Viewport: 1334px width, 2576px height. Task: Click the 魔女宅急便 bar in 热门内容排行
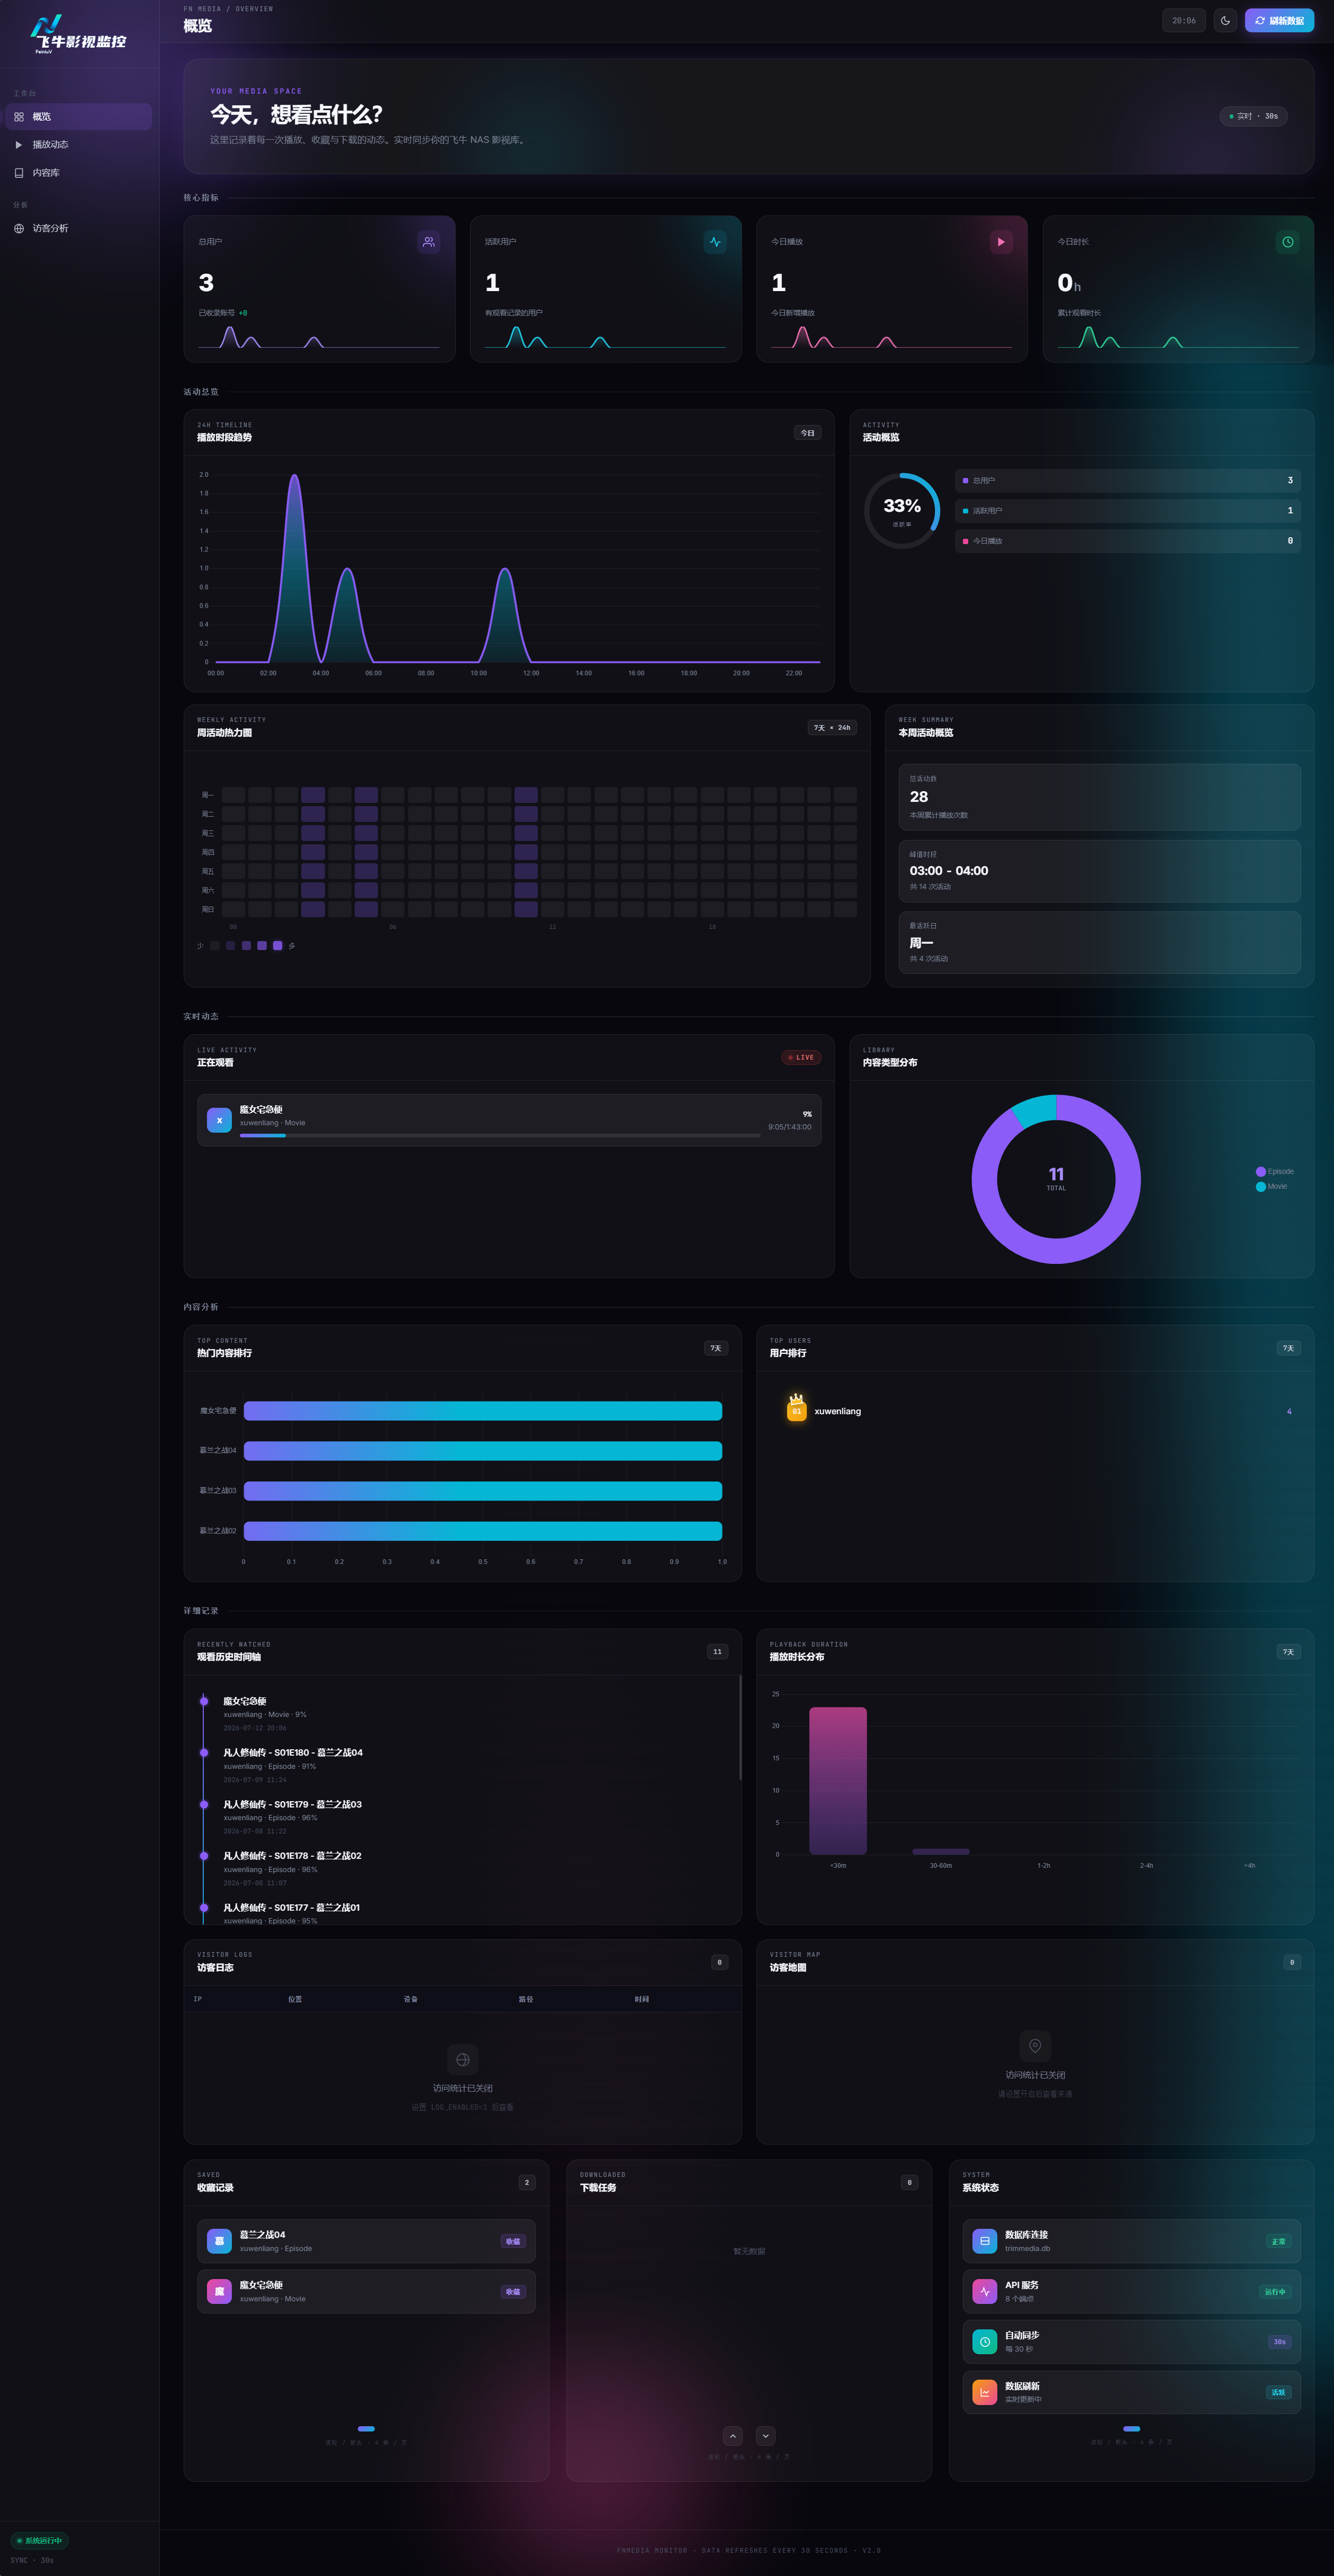[x=483, y=1411]
